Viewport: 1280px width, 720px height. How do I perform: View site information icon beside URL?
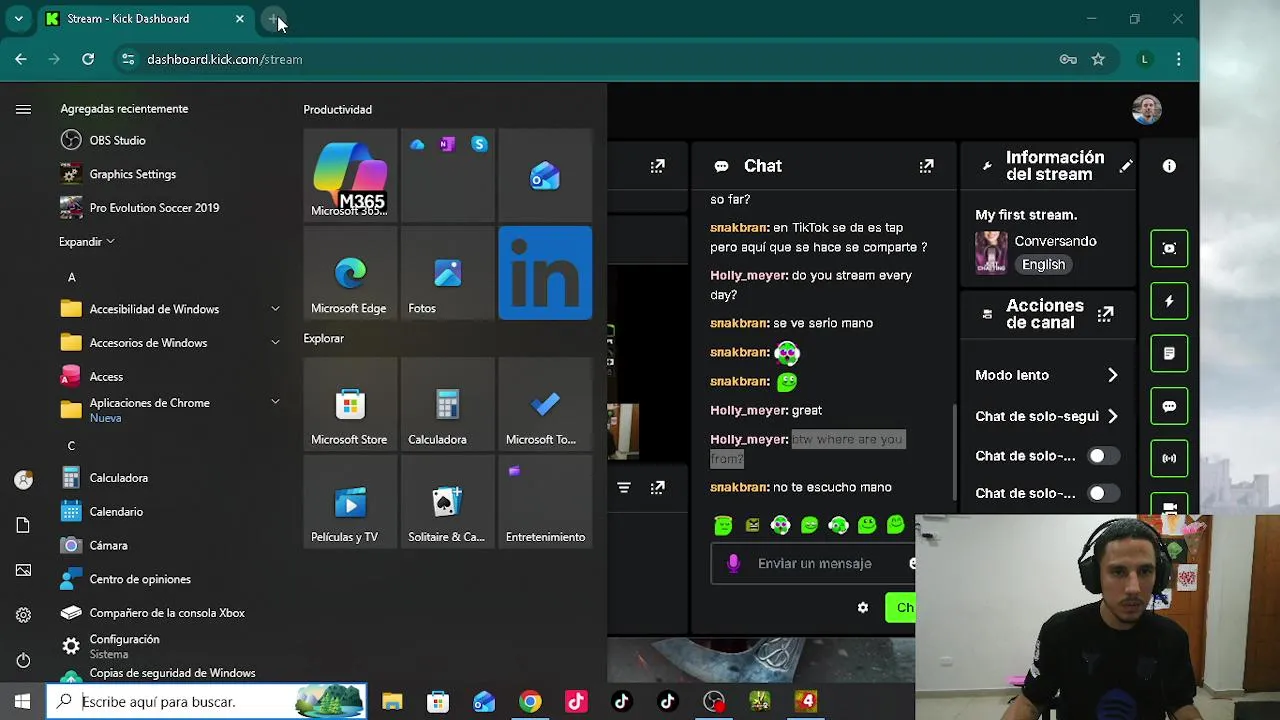pos(128,59)
